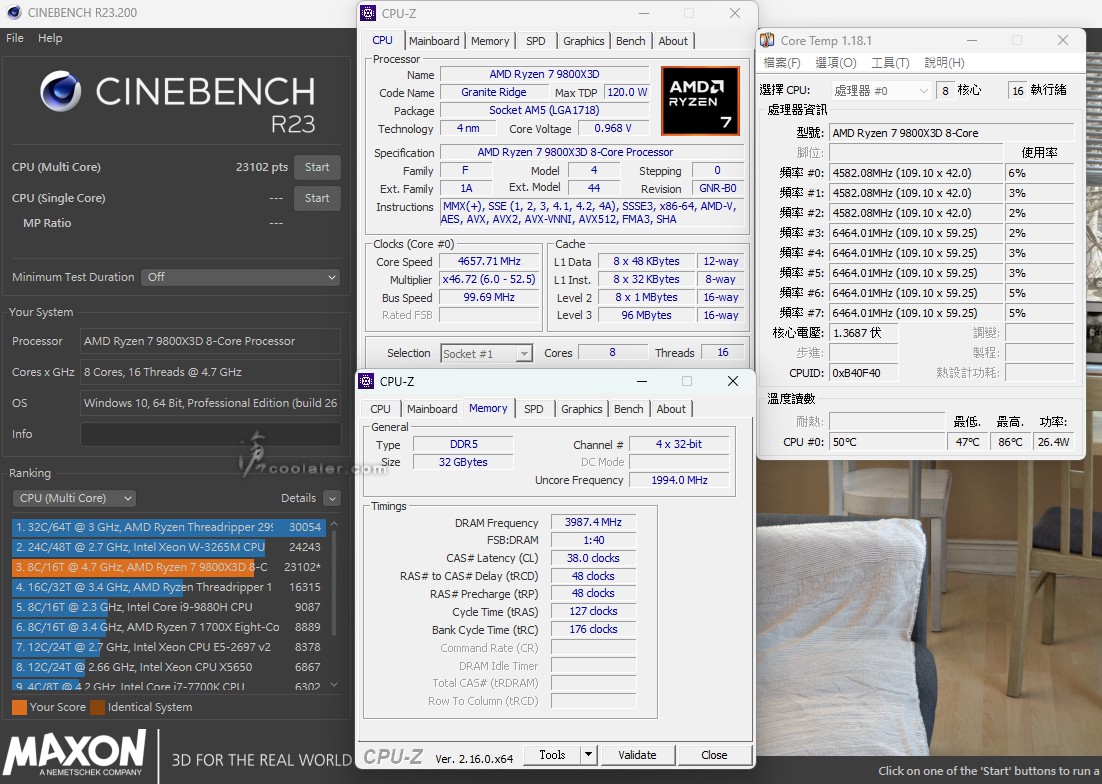This screenshot has width=1102, height=784.
Task: Open the File menu in Cinebench
Action: click(15, 38)
